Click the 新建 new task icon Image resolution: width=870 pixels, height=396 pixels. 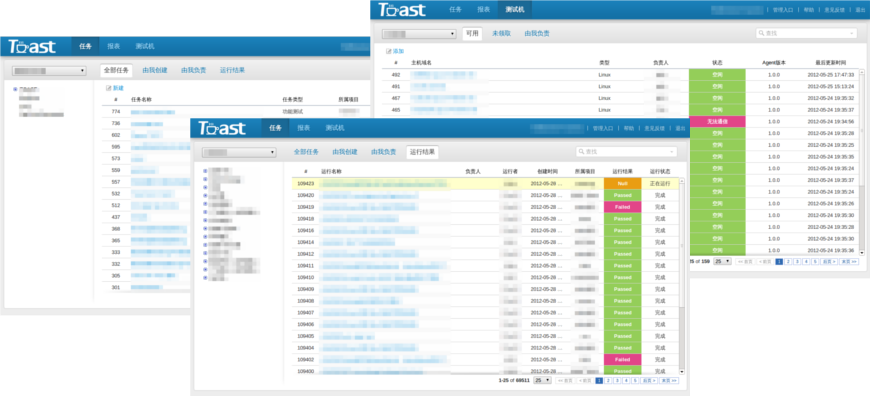click(x=109, y=88)
